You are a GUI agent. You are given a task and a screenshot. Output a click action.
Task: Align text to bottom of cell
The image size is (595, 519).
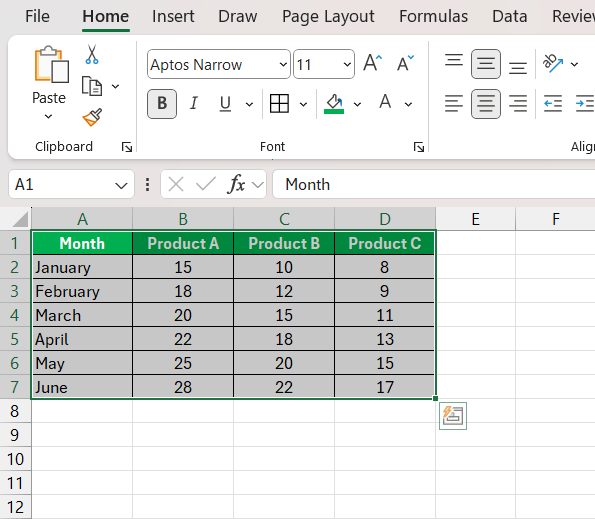point(518,68)
